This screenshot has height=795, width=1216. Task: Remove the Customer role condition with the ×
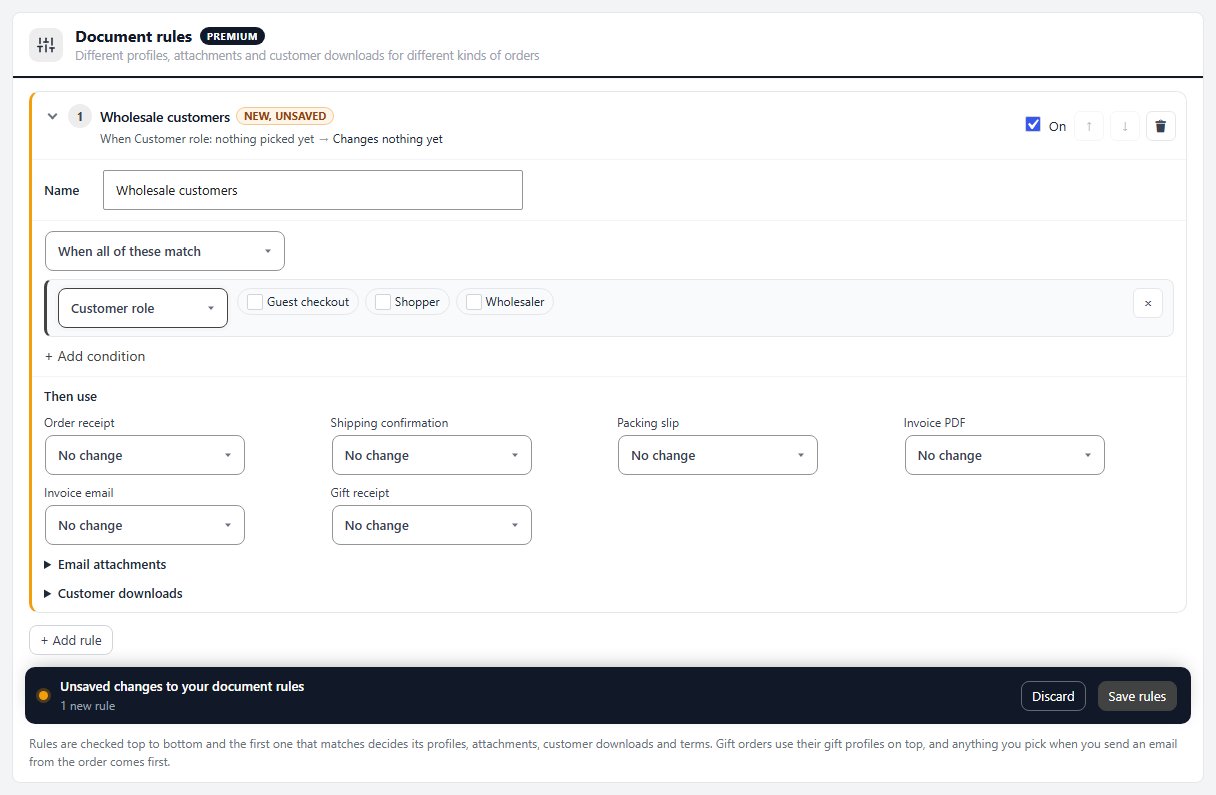(x=1148, y=303)
